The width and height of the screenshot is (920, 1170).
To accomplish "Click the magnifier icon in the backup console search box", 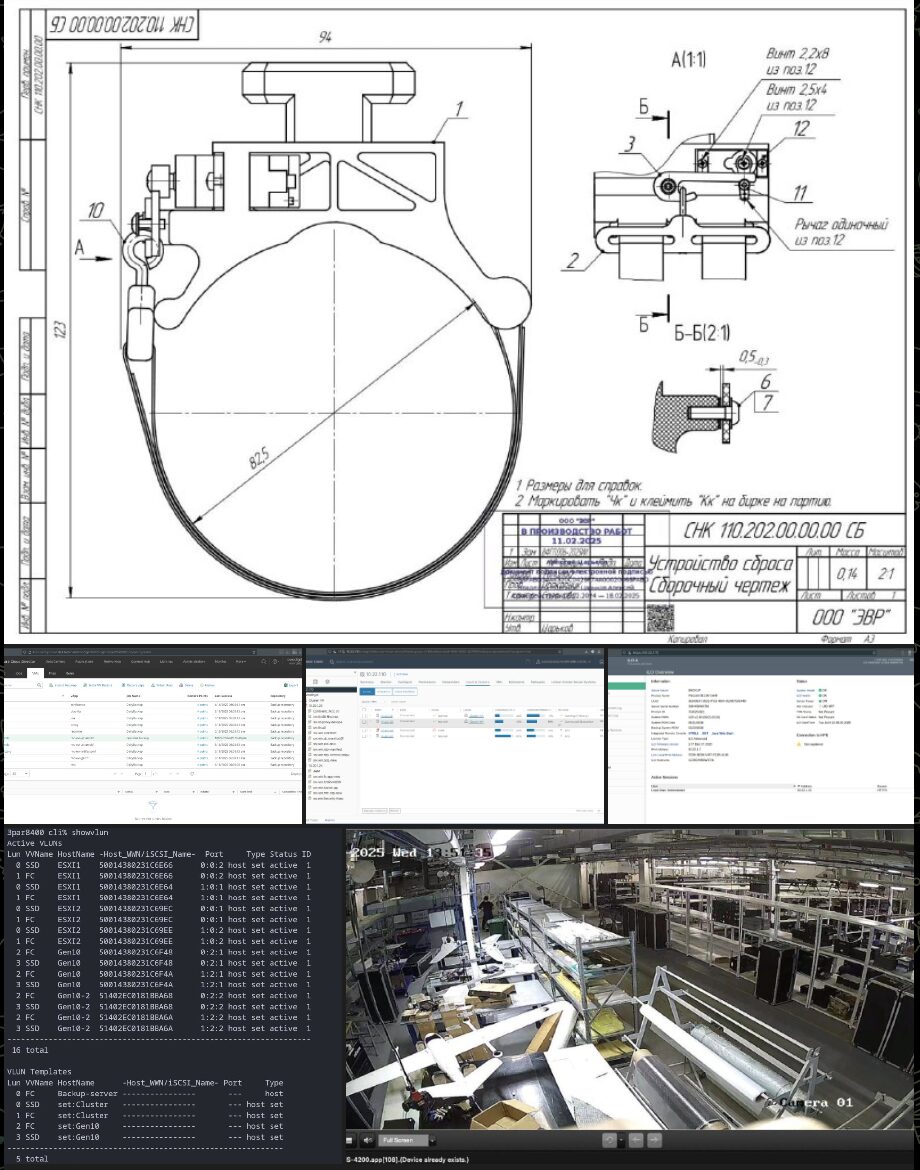I will point(39,685).
